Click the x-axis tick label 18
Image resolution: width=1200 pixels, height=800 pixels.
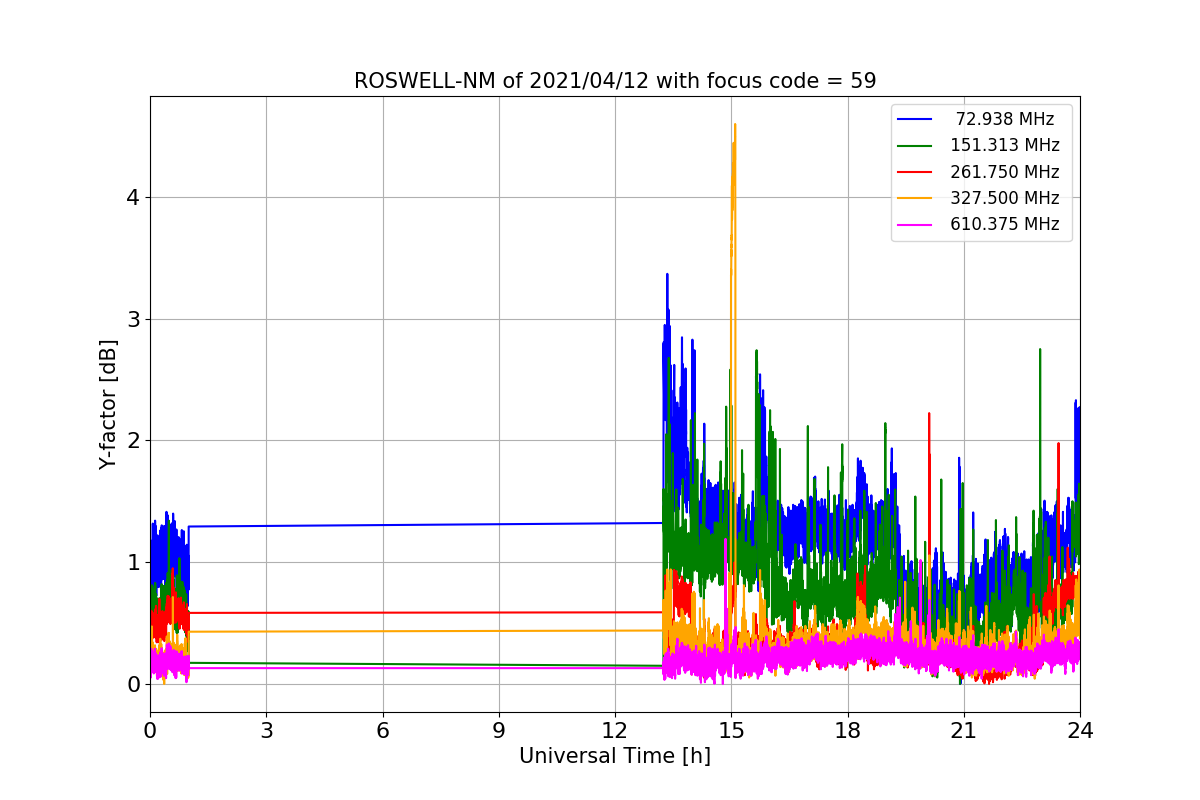(x=848, y=731)
